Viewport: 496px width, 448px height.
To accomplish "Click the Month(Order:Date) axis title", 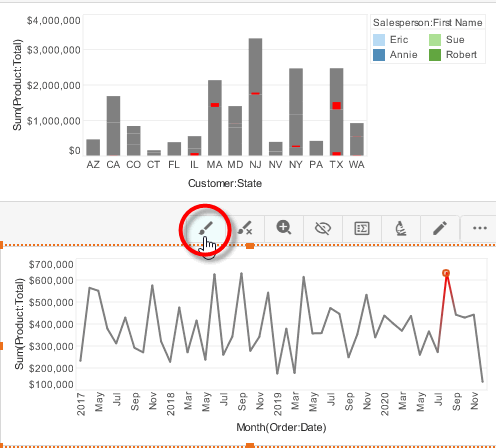I will click(x=281, y=427).
